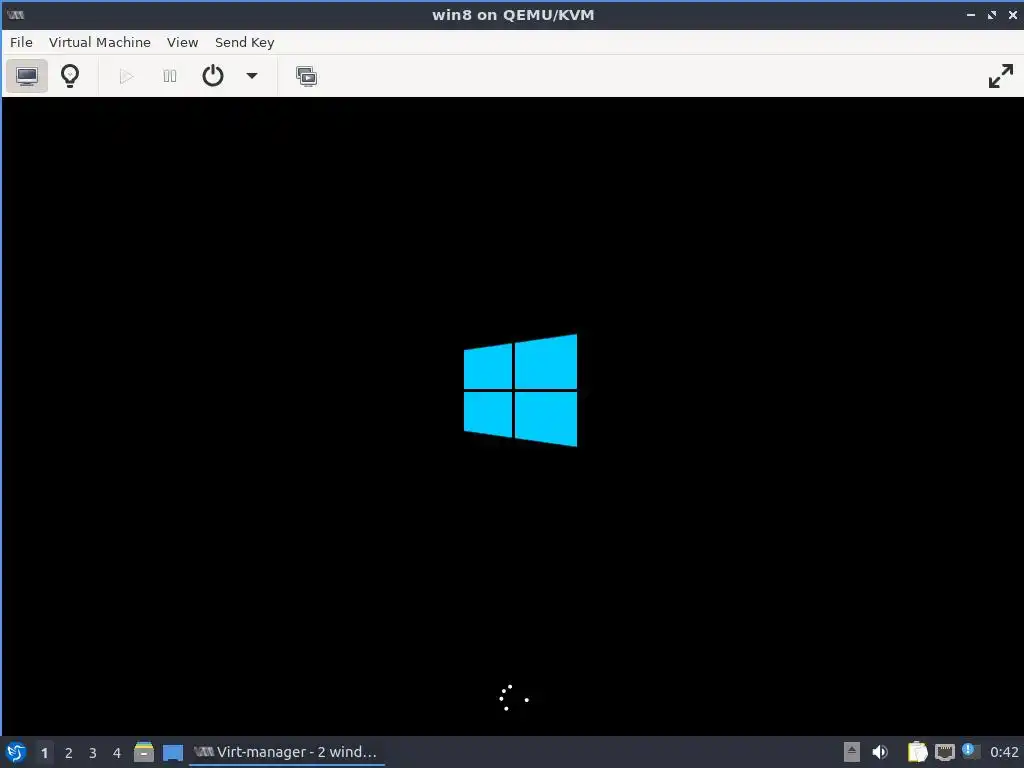This screenshot has width=1024, height=768.
Task: Open the Lubuntu start menu icon
Action: coord(16,752)
